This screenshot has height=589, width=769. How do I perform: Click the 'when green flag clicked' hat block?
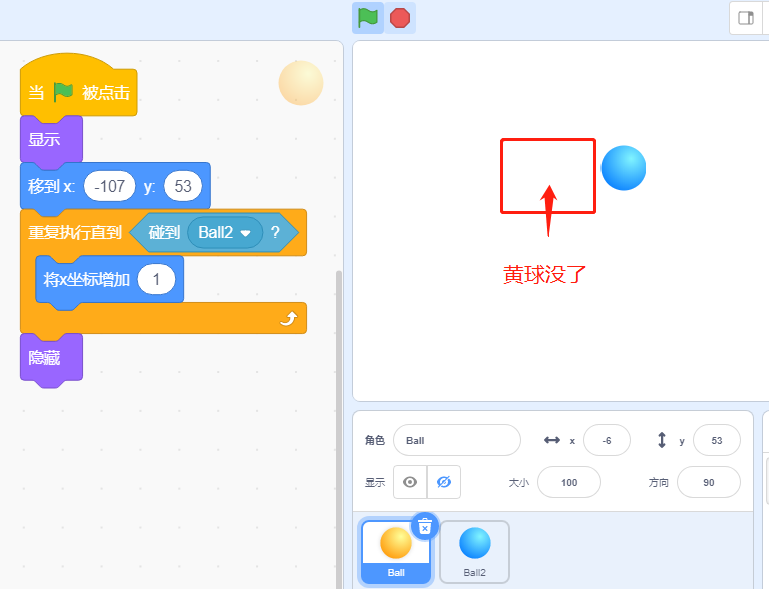click(x=78, y=86)
